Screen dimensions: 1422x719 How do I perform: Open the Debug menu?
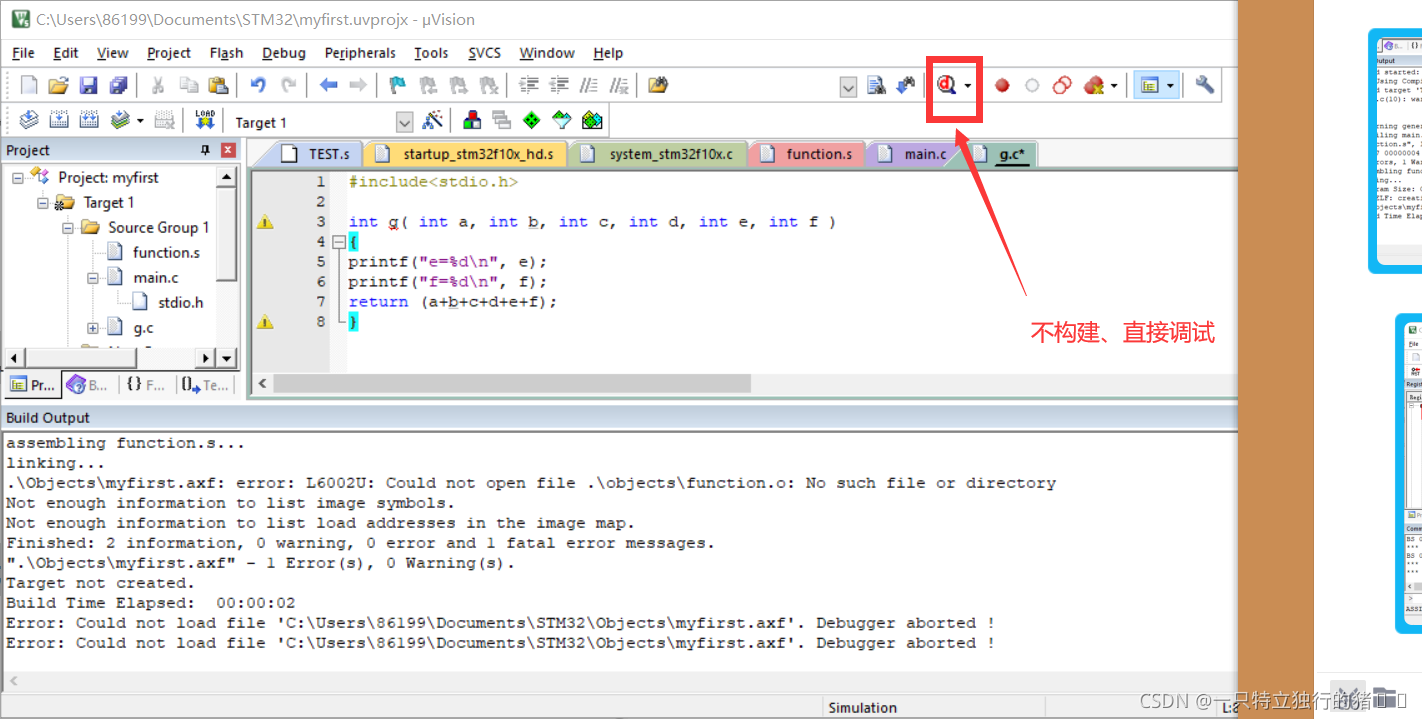pos(284,53)
